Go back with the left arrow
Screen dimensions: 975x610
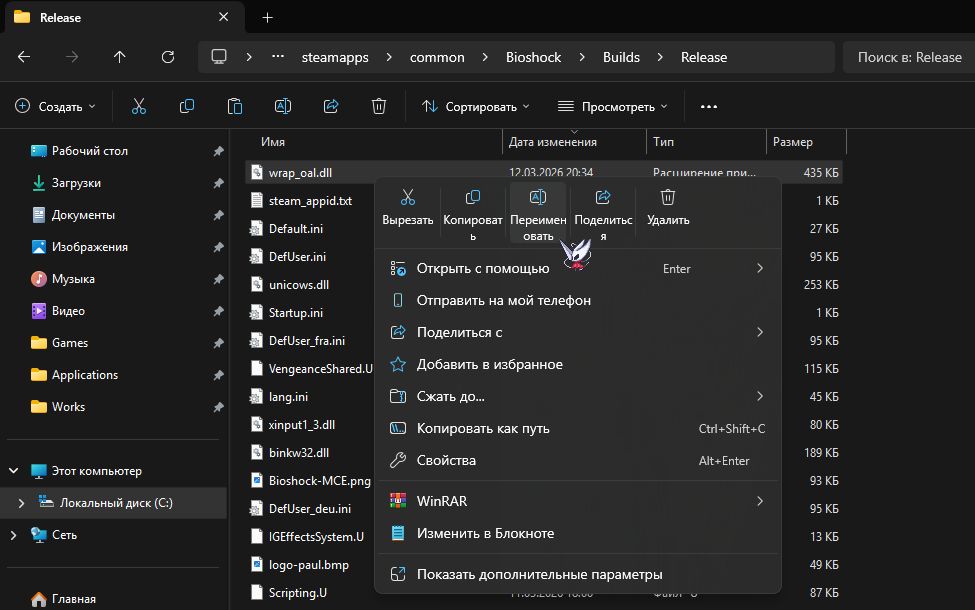(24, 57)
